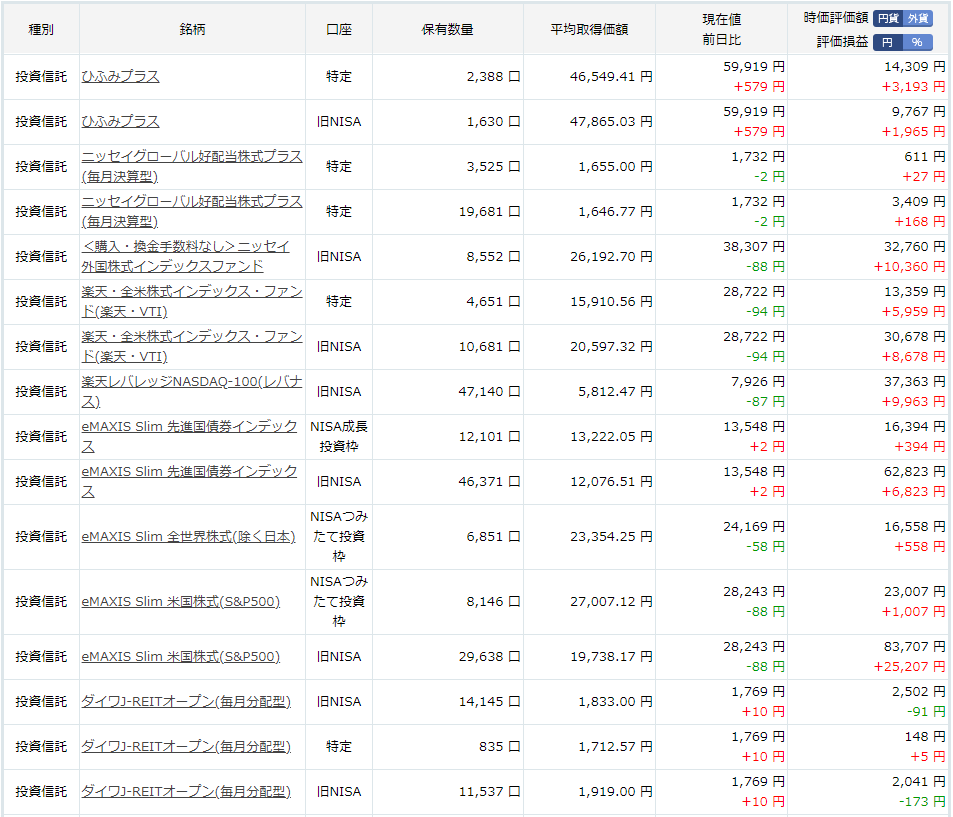This screenshot has height=817, width=953.
Task: Select average cost 19,738.17 円
Action: click(x=611, y=657)
